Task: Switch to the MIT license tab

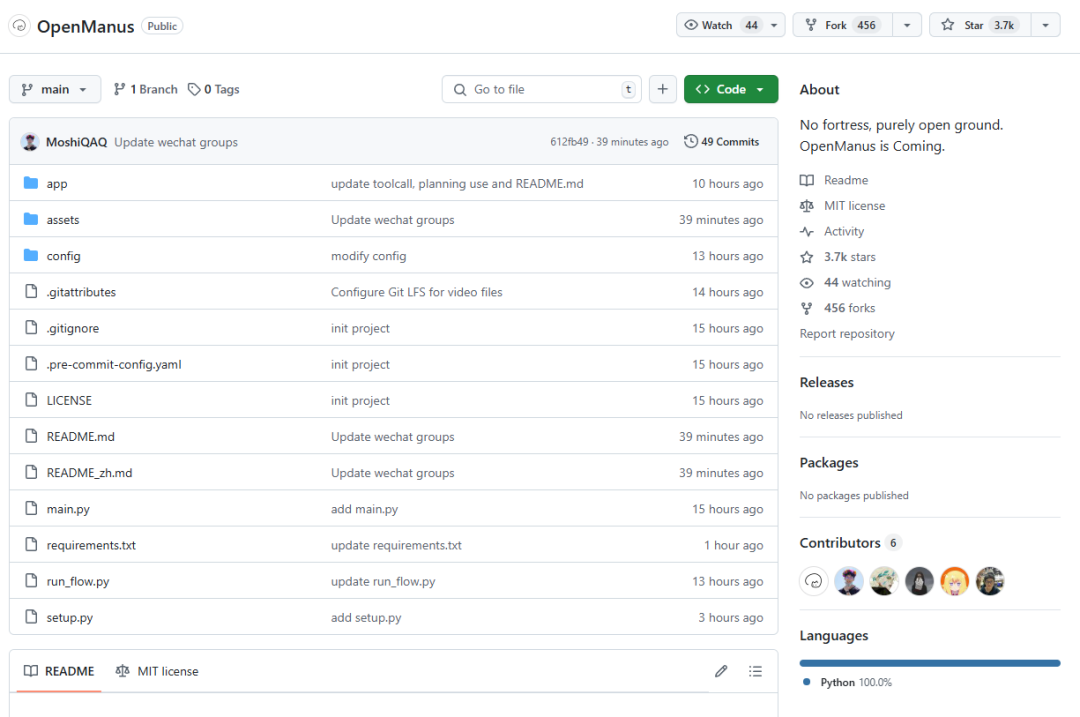Action: coord(157,671)
